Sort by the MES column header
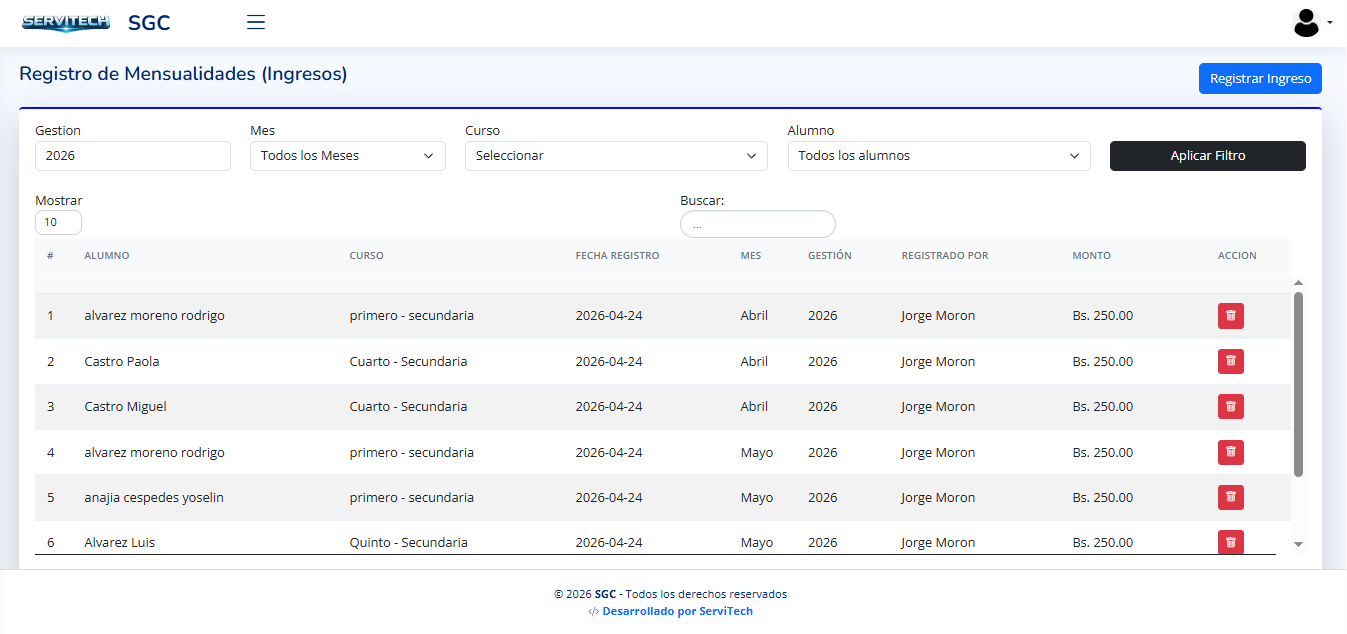1347x634 pixels. click(x=751, y=256)
